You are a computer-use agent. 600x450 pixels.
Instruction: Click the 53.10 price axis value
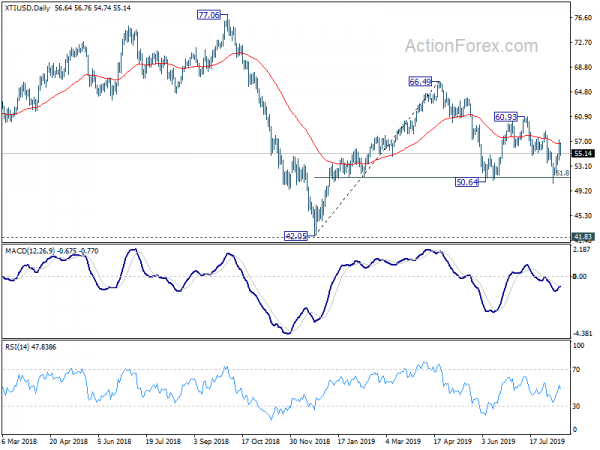[583, 166]
